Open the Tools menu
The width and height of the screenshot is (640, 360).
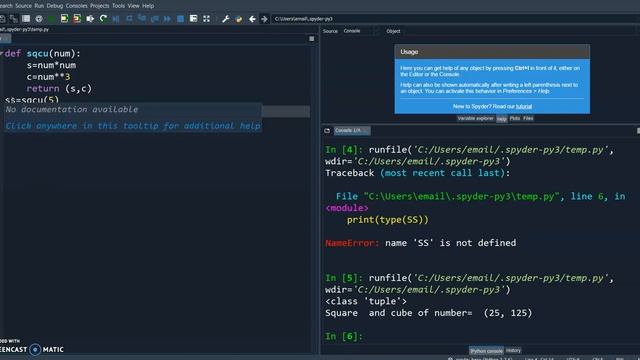(118, 6)
